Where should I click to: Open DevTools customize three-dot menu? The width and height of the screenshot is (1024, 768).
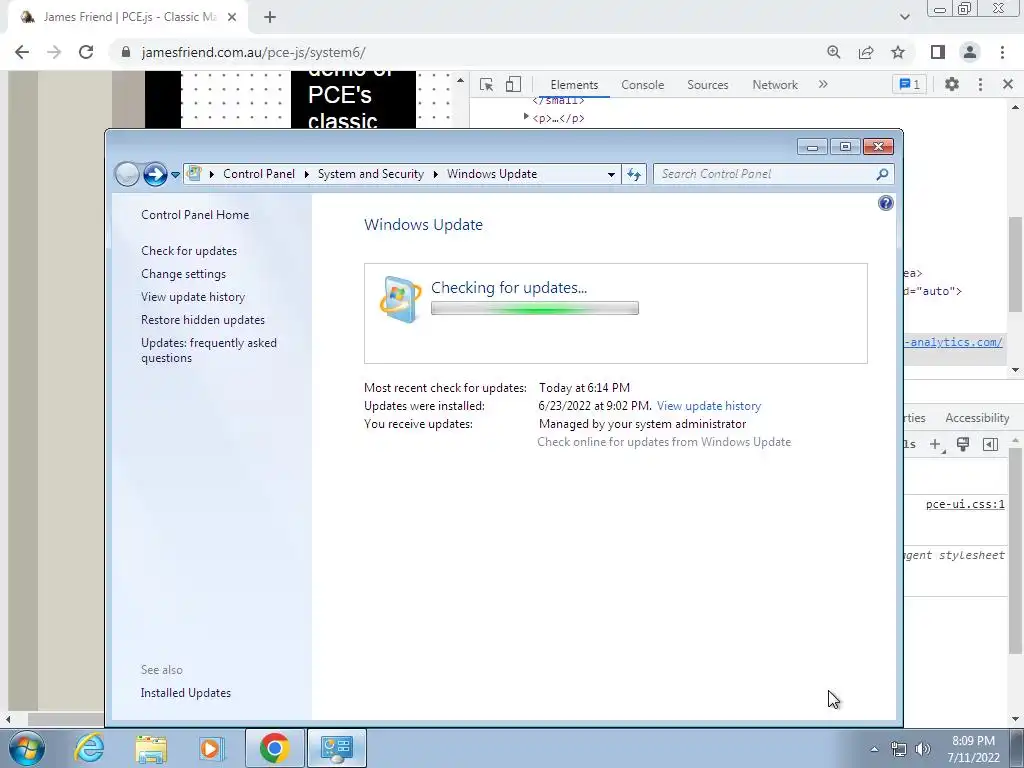pos(980,84)
